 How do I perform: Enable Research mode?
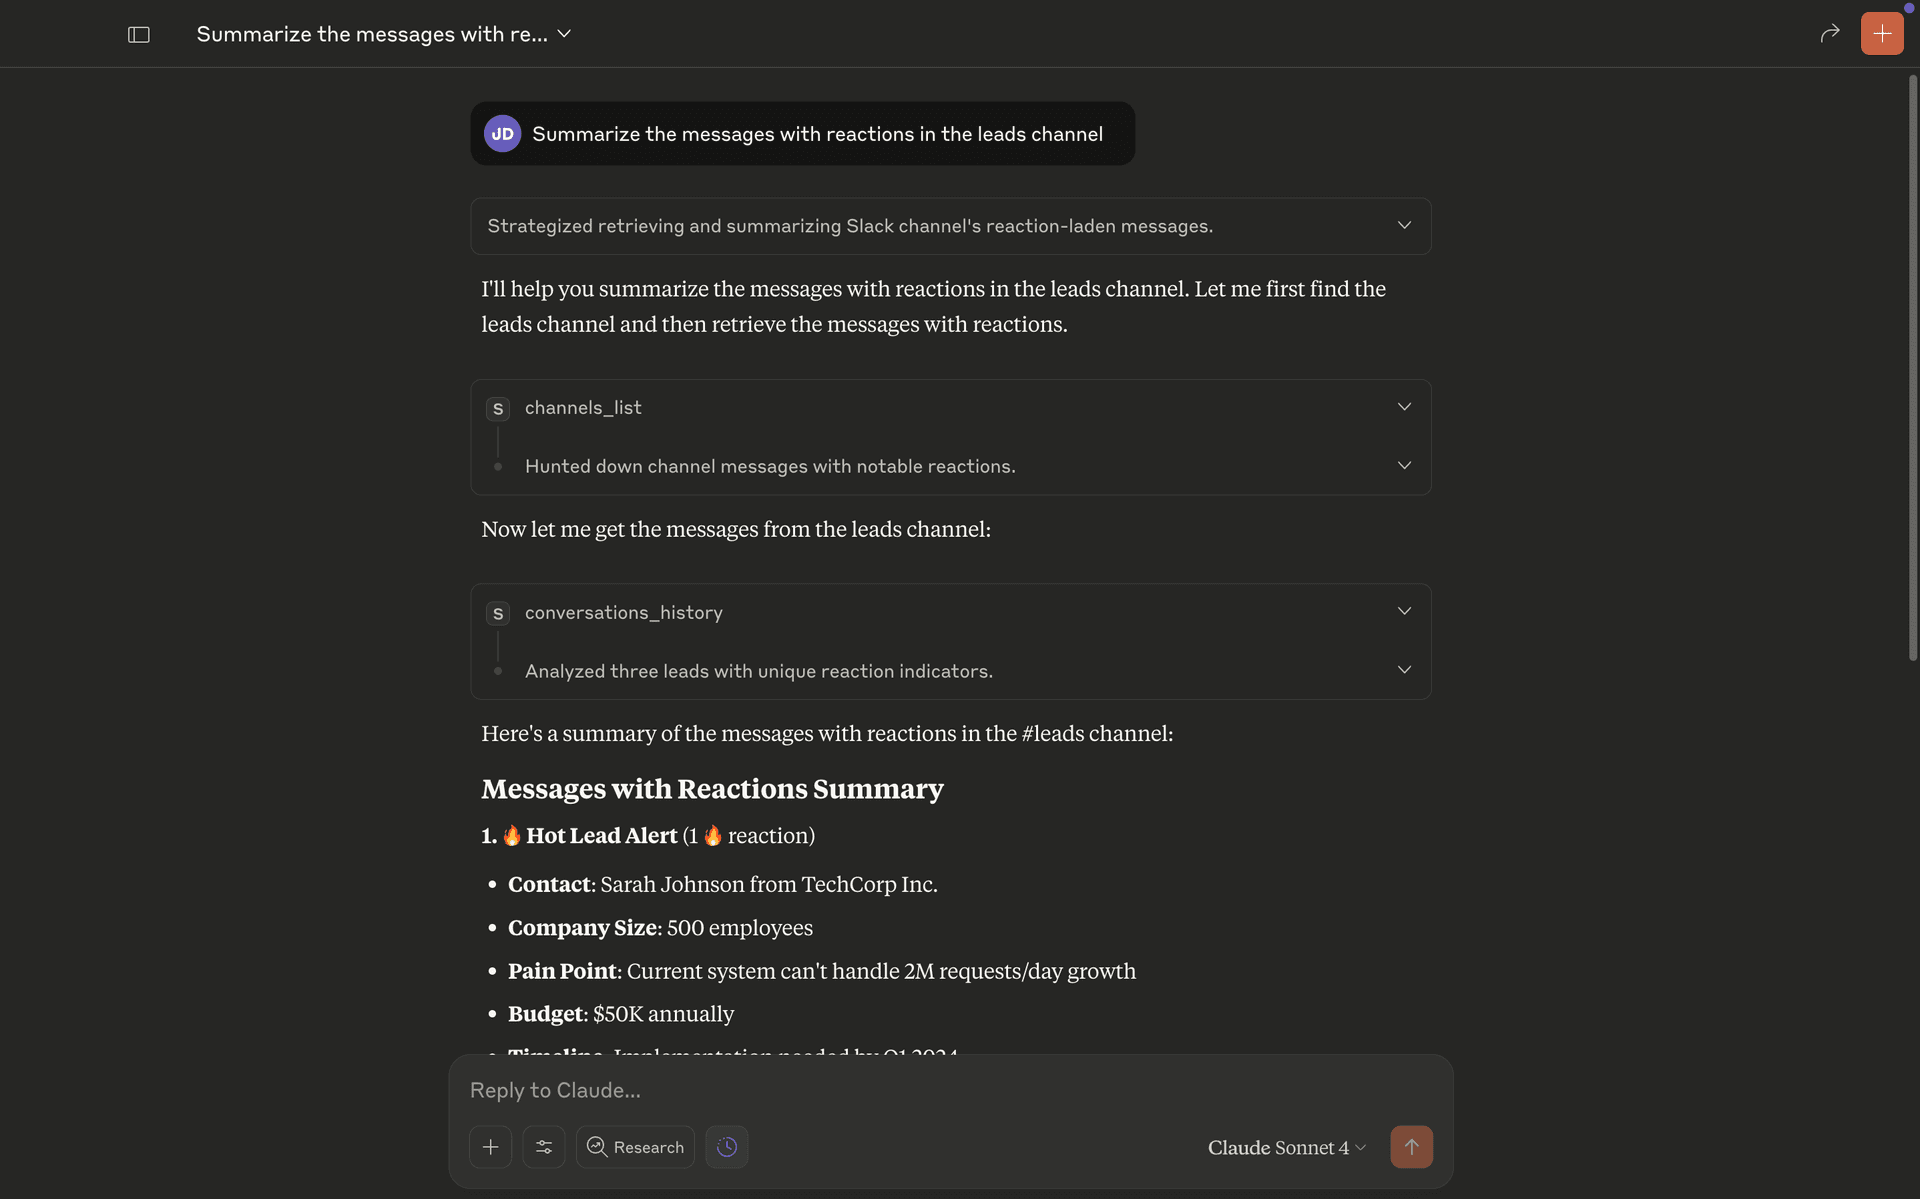[635, 1147]
